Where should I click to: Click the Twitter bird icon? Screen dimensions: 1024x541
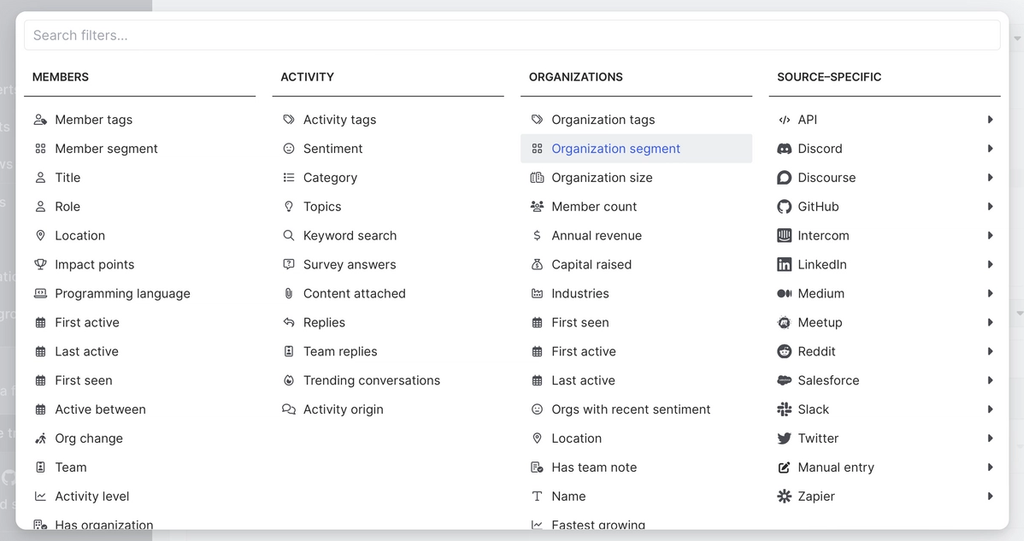click(784, 439)
